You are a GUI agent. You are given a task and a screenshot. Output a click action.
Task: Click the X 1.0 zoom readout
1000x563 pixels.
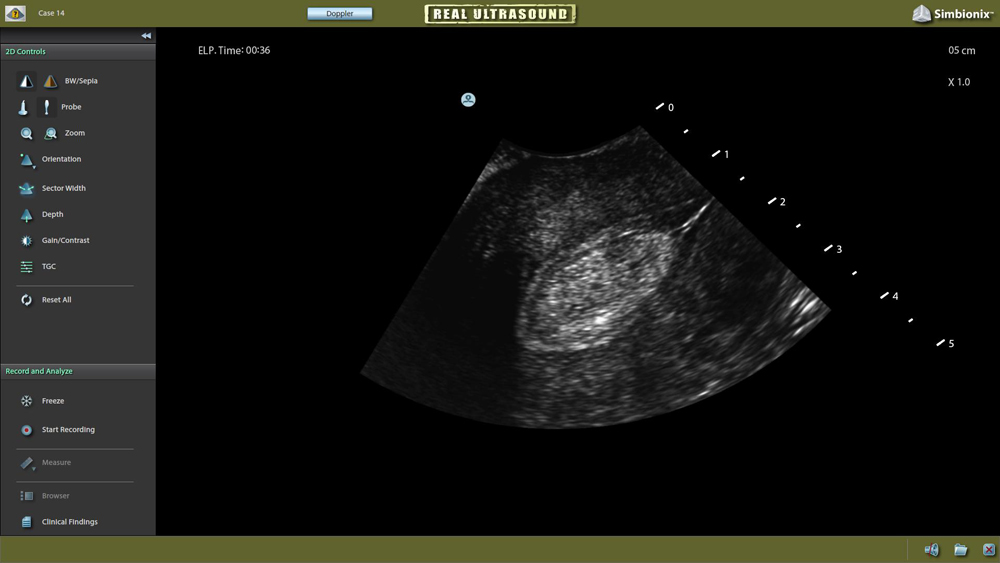click(959, 82)
